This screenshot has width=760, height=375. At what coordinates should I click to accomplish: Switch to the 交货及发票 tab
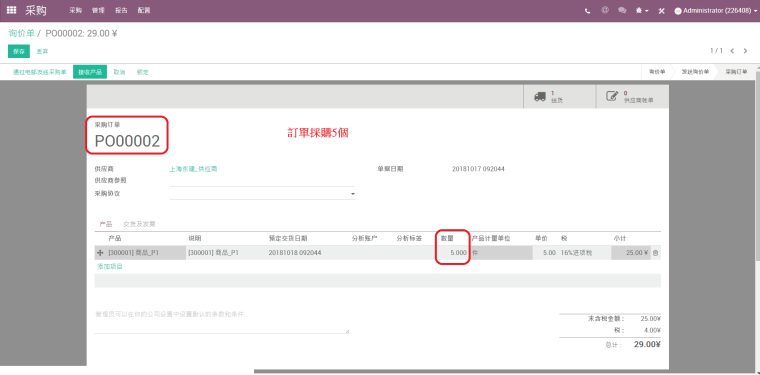click(140, 224)
